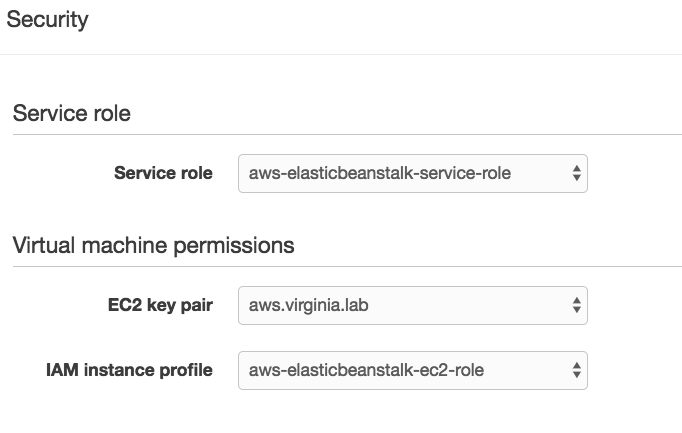This screenshot has width=682, height=433.
Task: Click the Virtual machine permissions heading
Action: [x=154, y=246]
